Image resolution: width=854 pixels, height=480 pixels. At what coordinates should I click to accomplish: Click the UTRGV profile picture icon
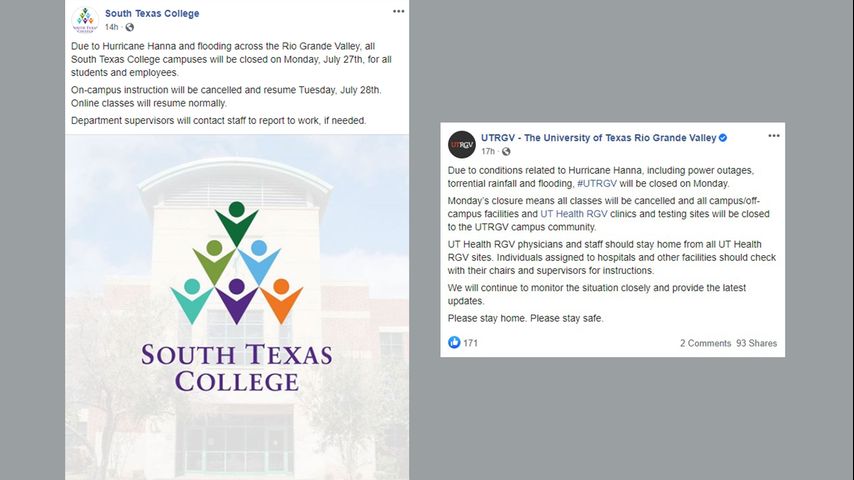click(461, 144)
